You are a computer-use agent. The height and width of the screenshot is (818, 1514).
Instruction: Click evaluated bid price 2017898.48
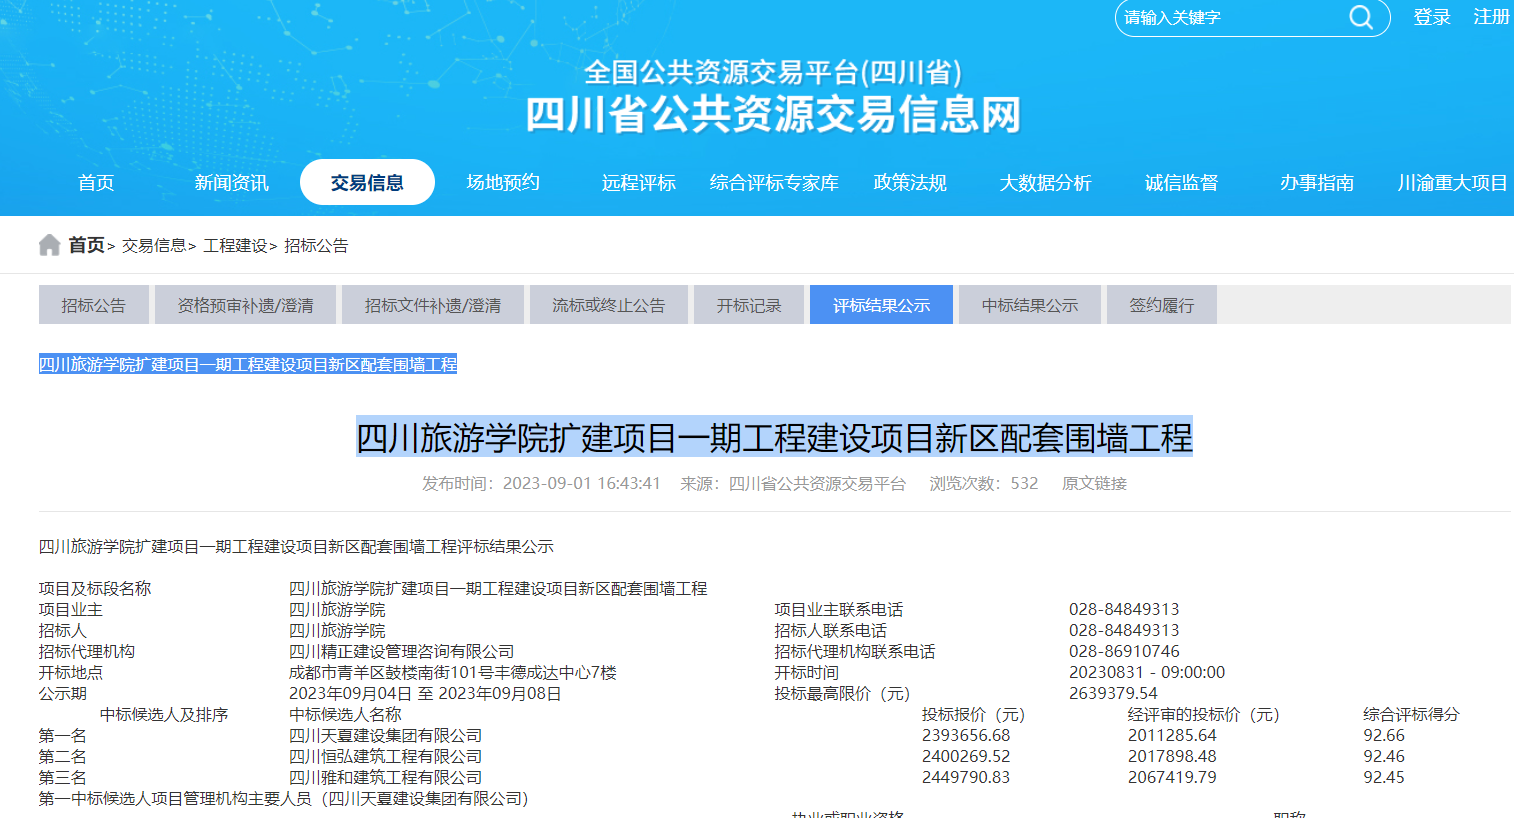(1172, 757)
